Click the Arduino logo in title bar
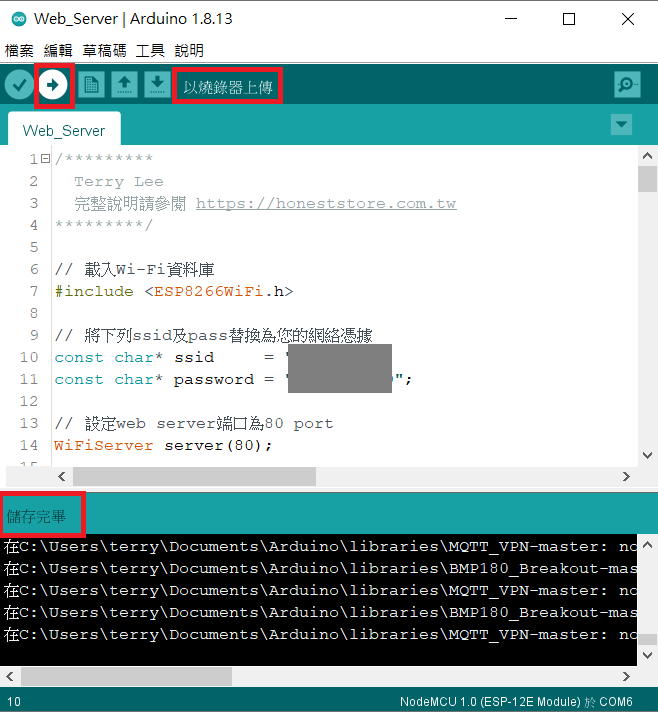The image size is (658, 712). coord(17,19)
